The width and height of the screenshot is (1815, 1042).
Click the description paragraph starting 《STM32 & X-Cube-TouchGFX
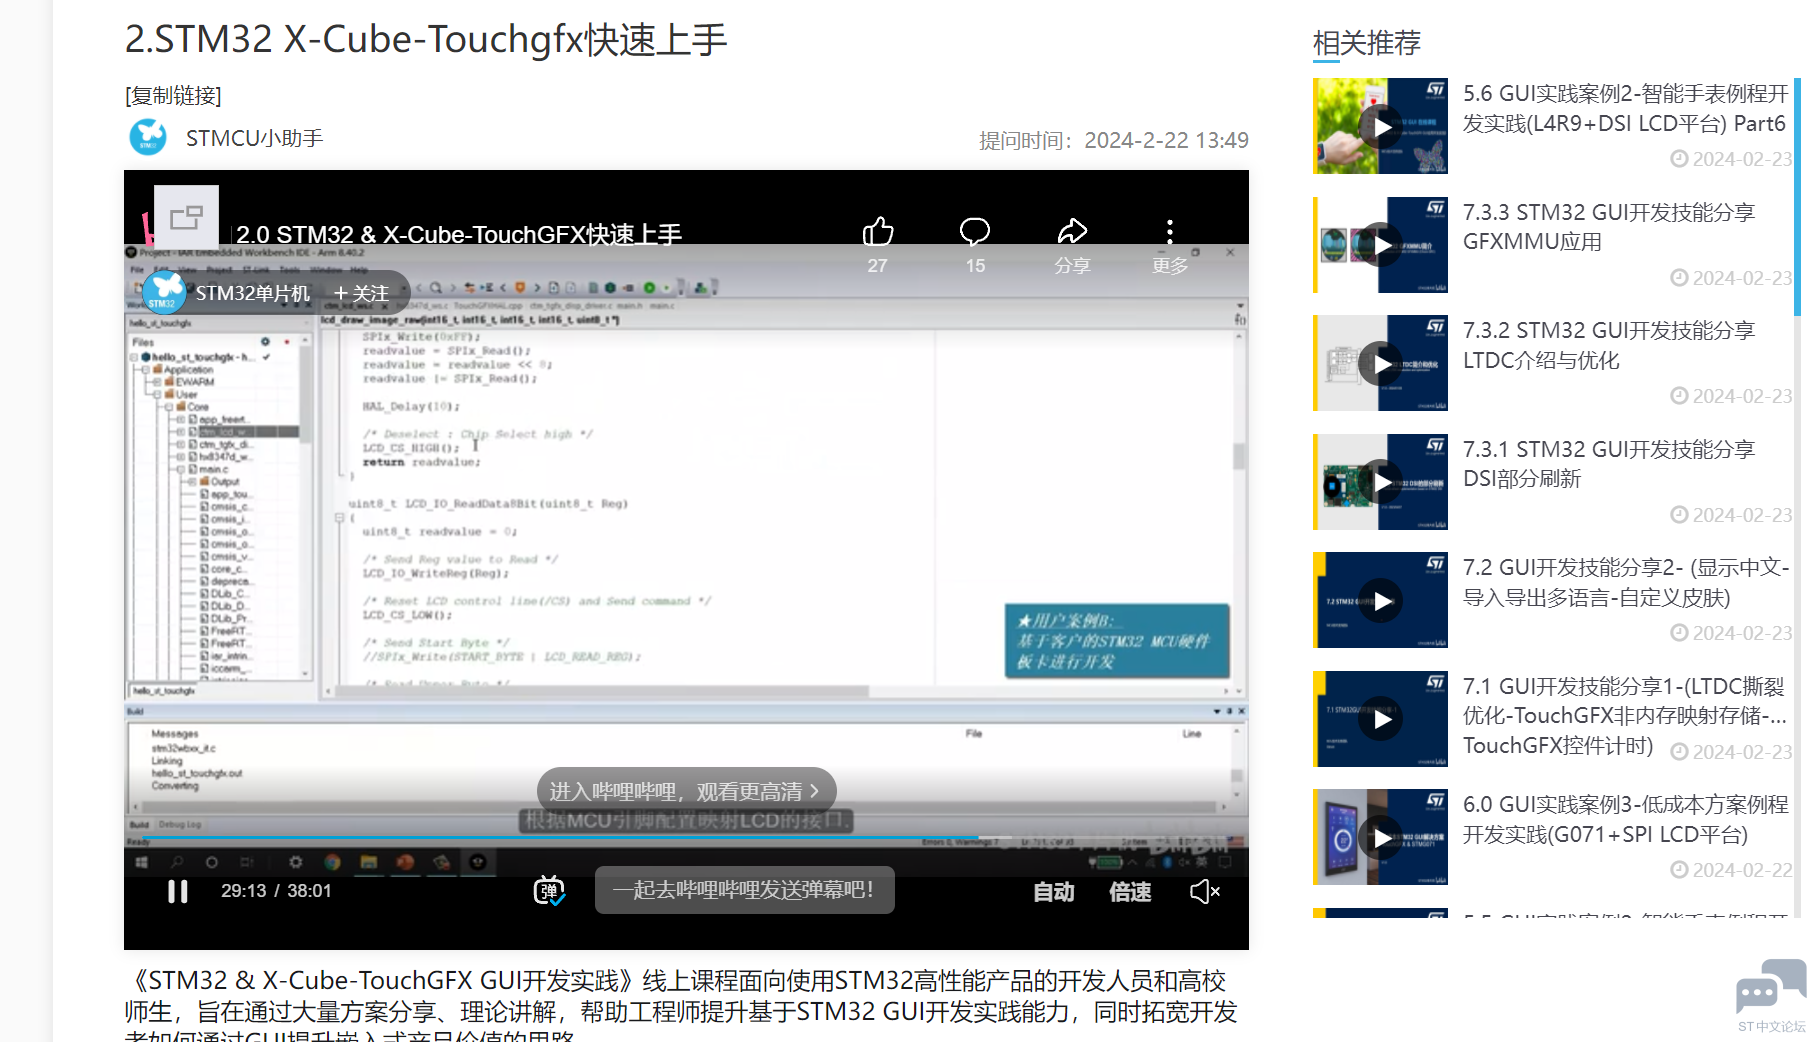click(x=681, y=1005)
